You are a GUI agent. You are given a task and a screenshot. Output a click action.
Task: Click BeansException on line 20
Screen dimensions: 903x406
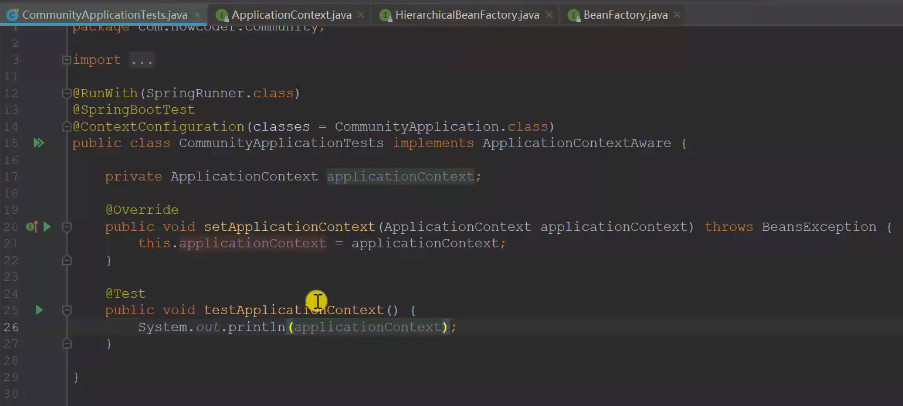click(819, 227)
